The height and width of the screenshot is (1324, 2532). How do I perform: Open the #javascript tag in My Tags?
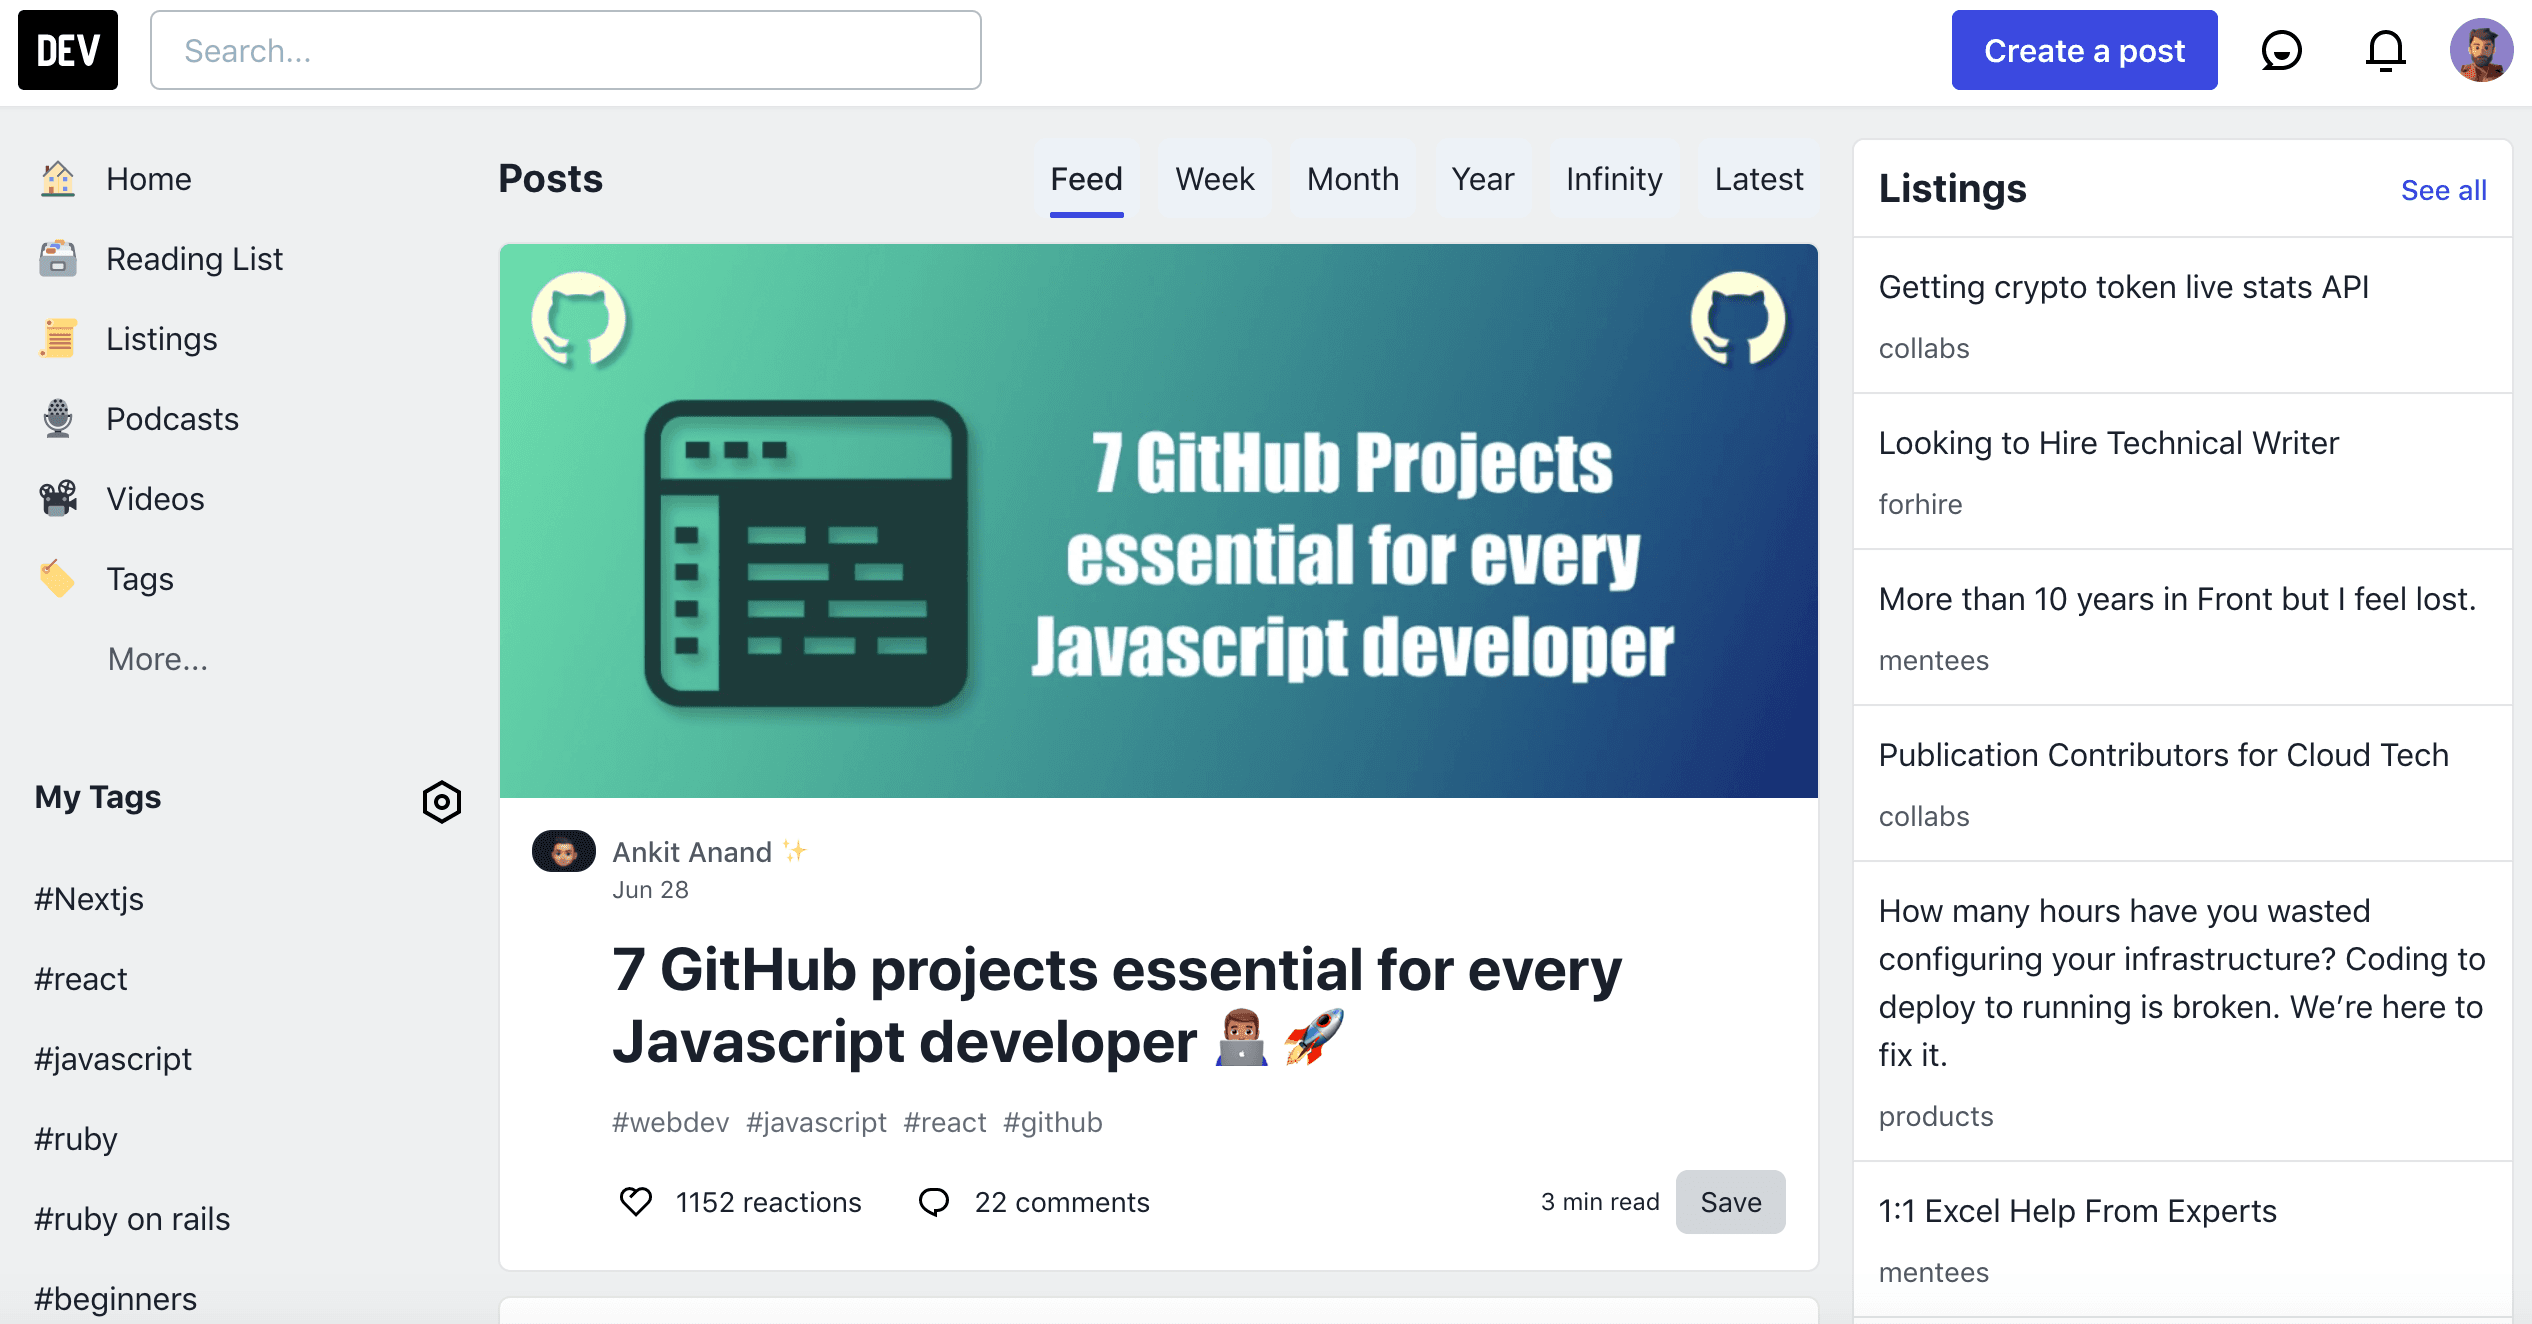tap(113, 1059)
